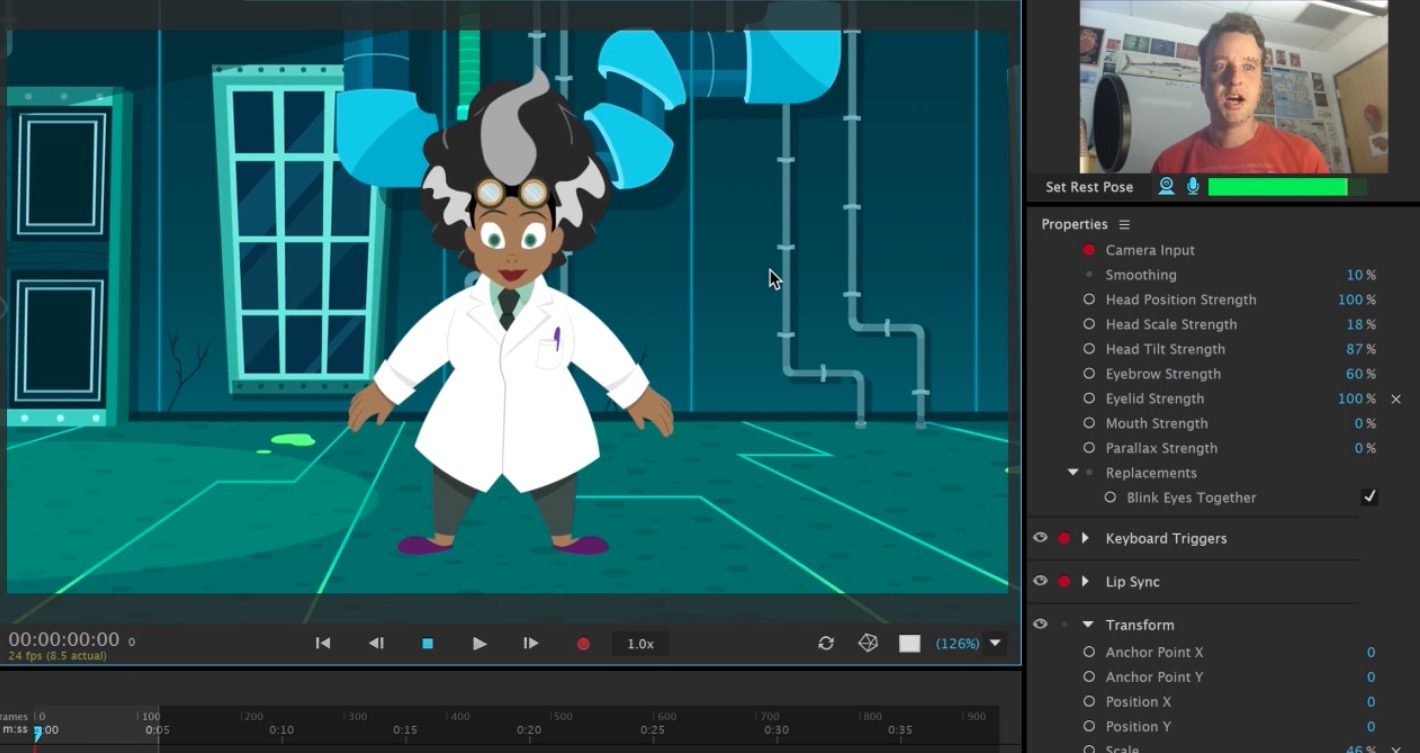Hide the Keyboard Triggers behavior eye

(x=1040, y=538)
